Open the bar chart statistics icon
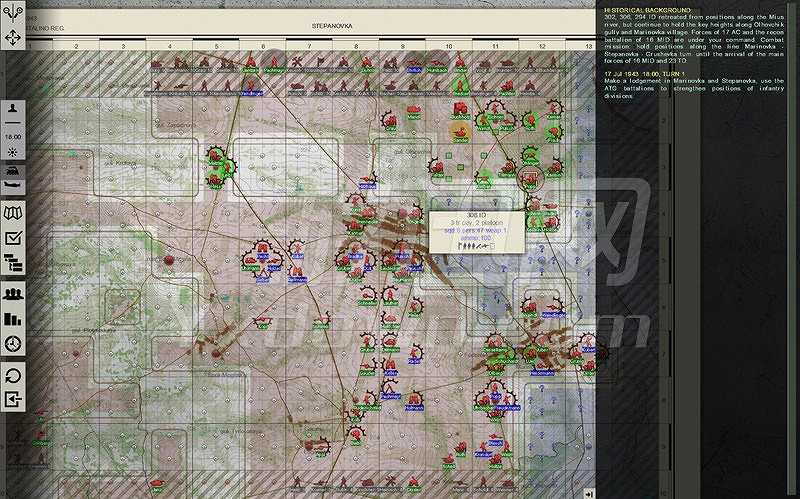 13,319
